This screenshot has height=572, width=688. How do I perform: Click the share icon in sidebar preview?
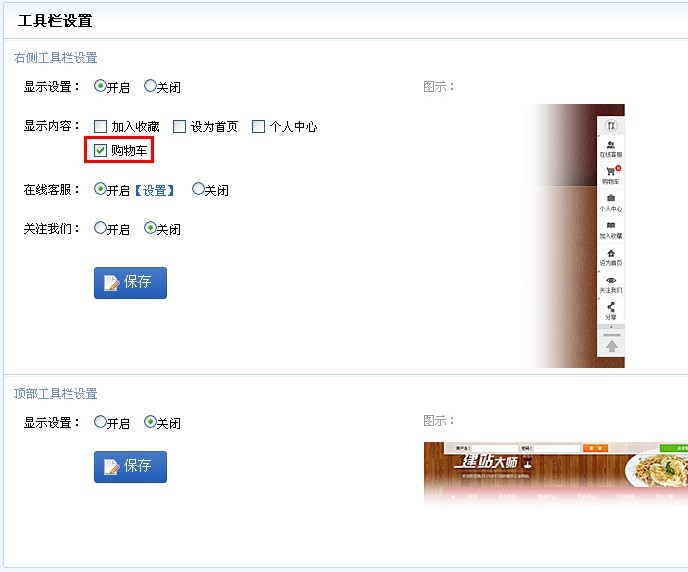tap(611, 307)
